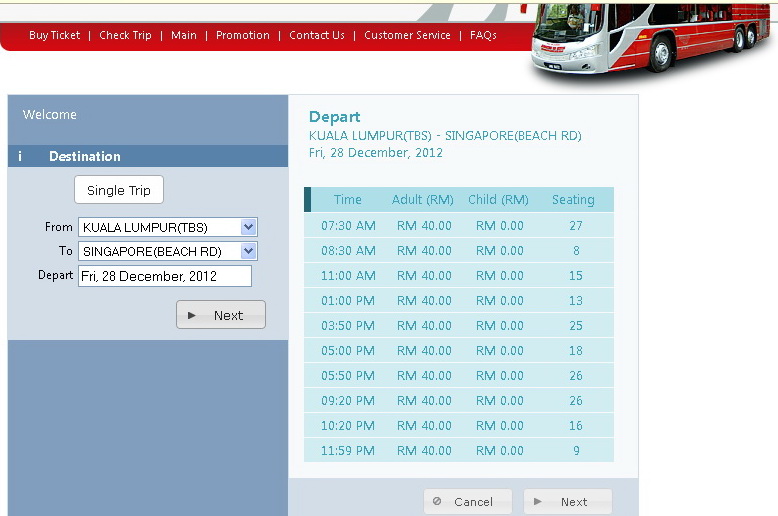778x516 pixels.
Task: Click the Adult (RM) column header
Action: click(x=423, y=199)
